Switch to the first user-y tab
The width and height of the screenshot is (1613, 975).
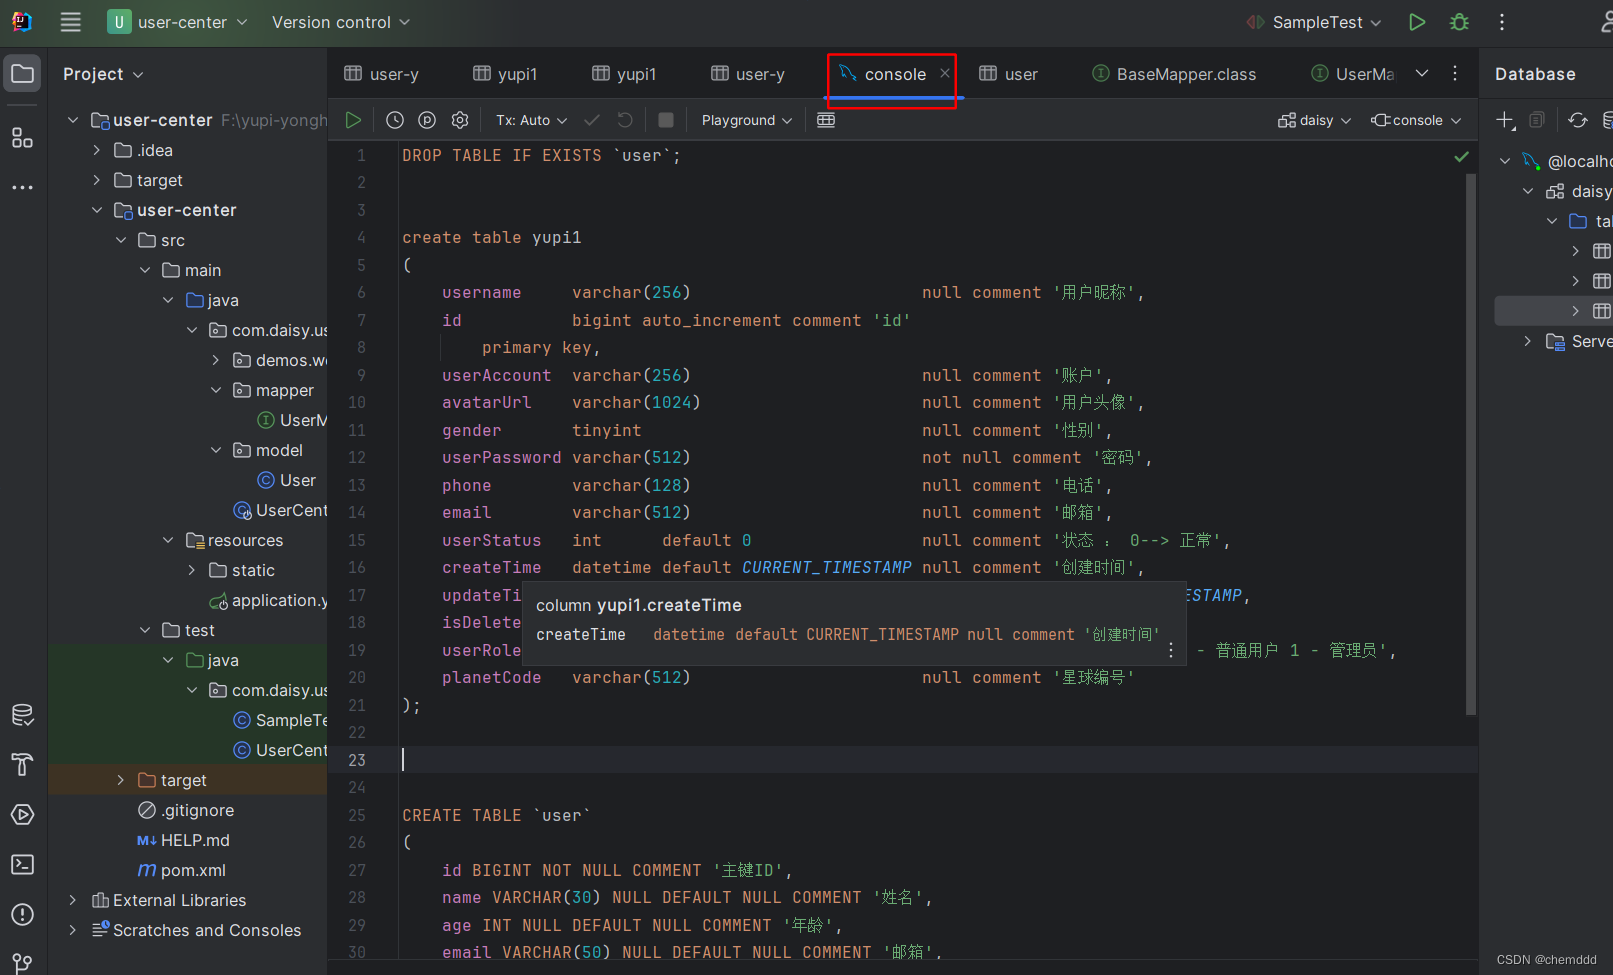[382, 74]
